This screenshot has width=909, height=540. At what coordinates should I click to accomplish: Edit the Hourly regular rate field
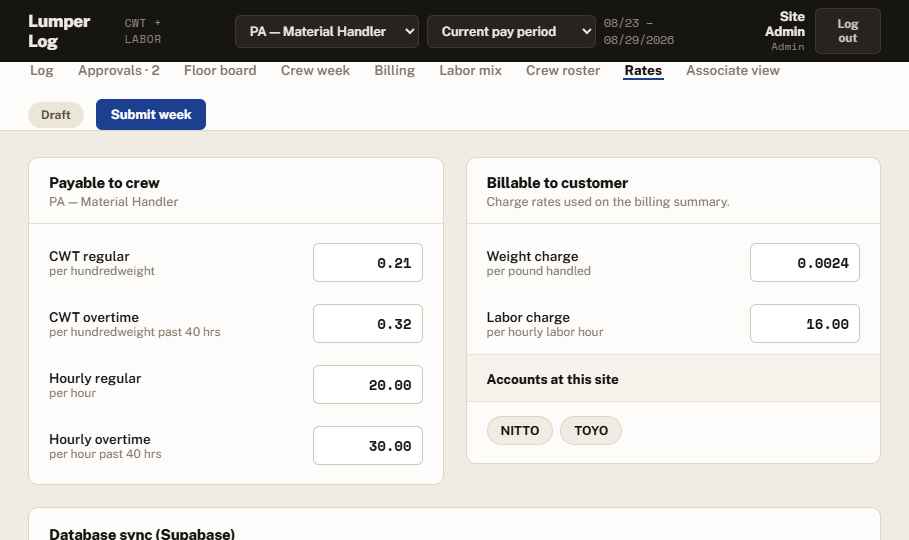point(368,385)
